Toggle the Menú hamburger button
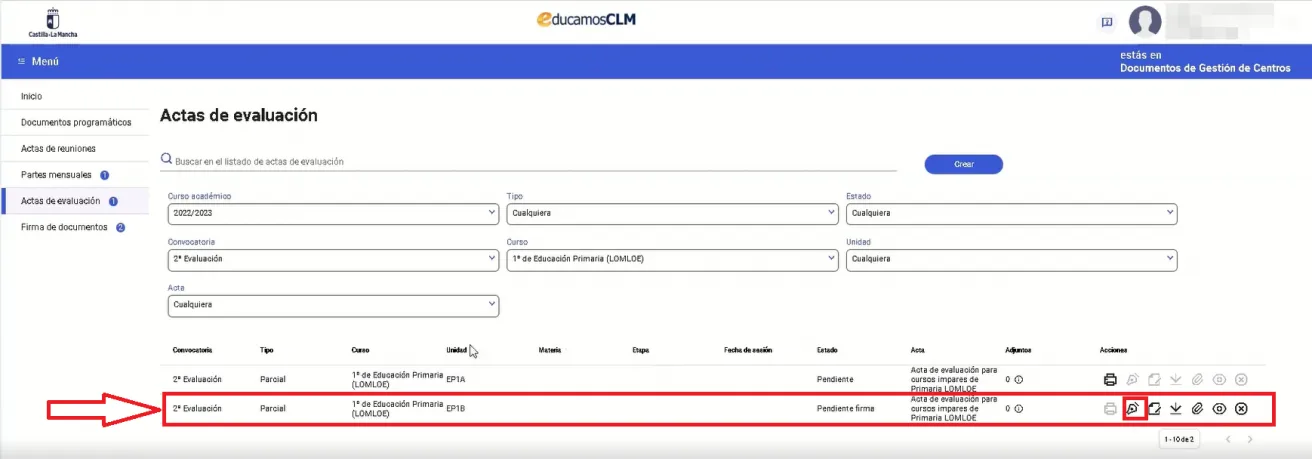1312x459 pixels. point(39,61)
